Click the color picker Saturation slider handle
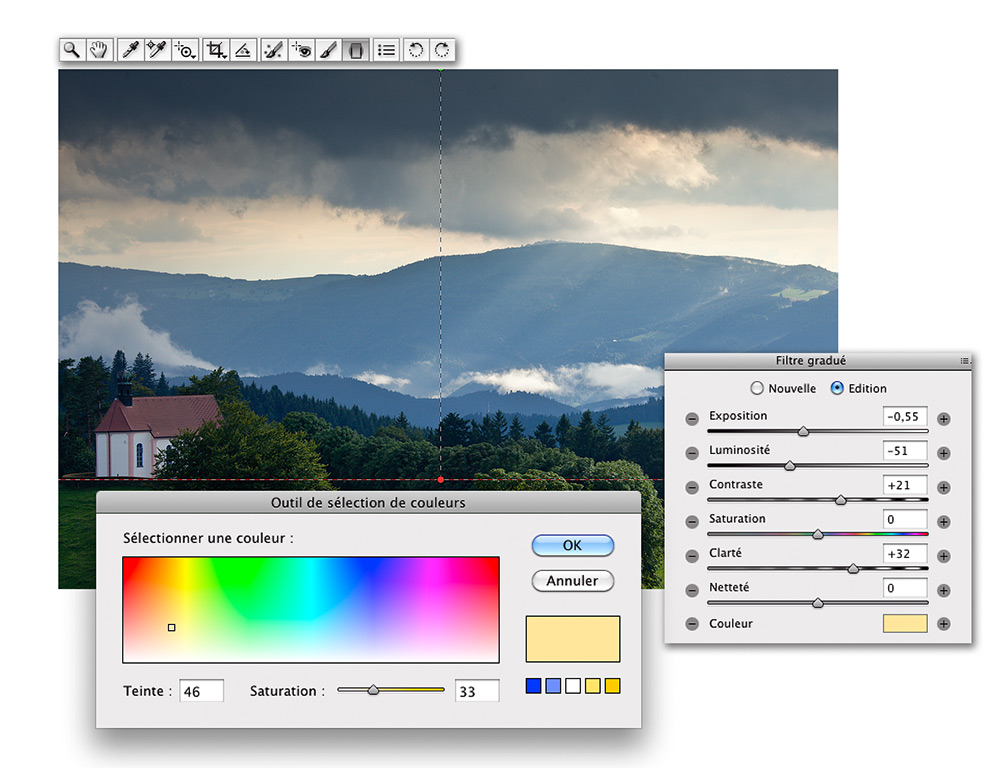1000x768 pixels. tap(374, 690)
